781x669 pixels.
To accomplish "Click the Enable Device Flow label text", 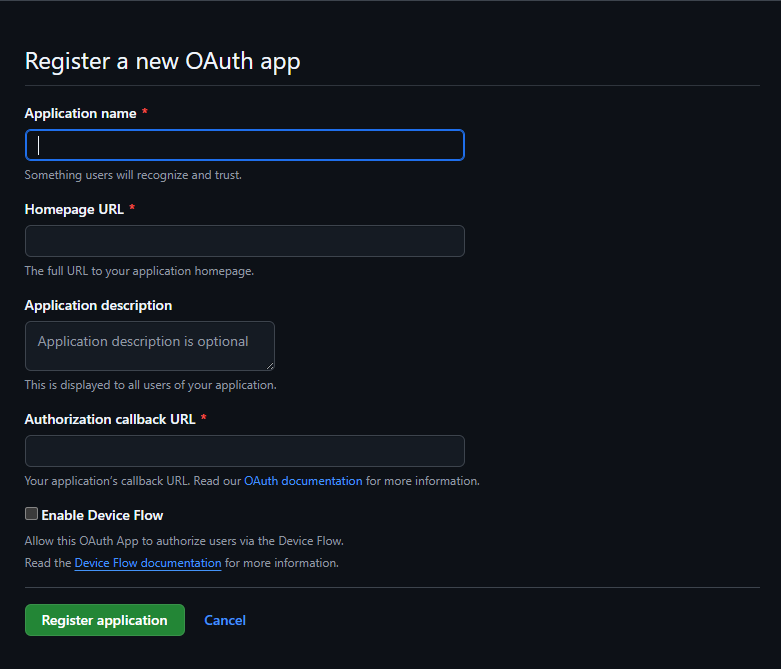I will pyautogui.click(x=102, y=515).
